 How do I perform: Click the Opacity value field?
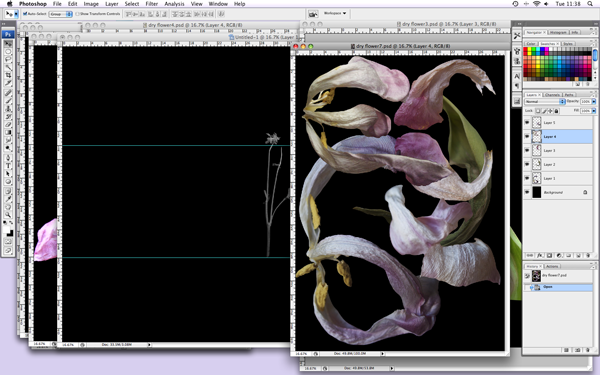click(x=585, y=101)
